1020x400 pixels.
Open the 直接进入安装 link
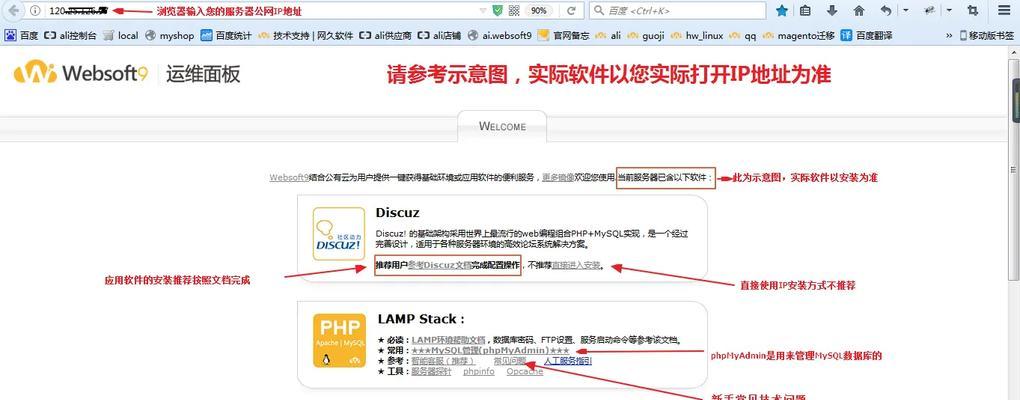click(576, 265)
